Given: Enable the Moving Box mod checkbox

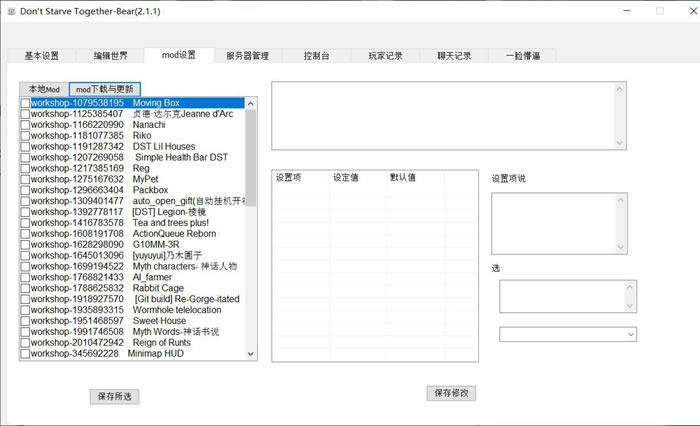Looking at the screenshot, I should point(25,103).
